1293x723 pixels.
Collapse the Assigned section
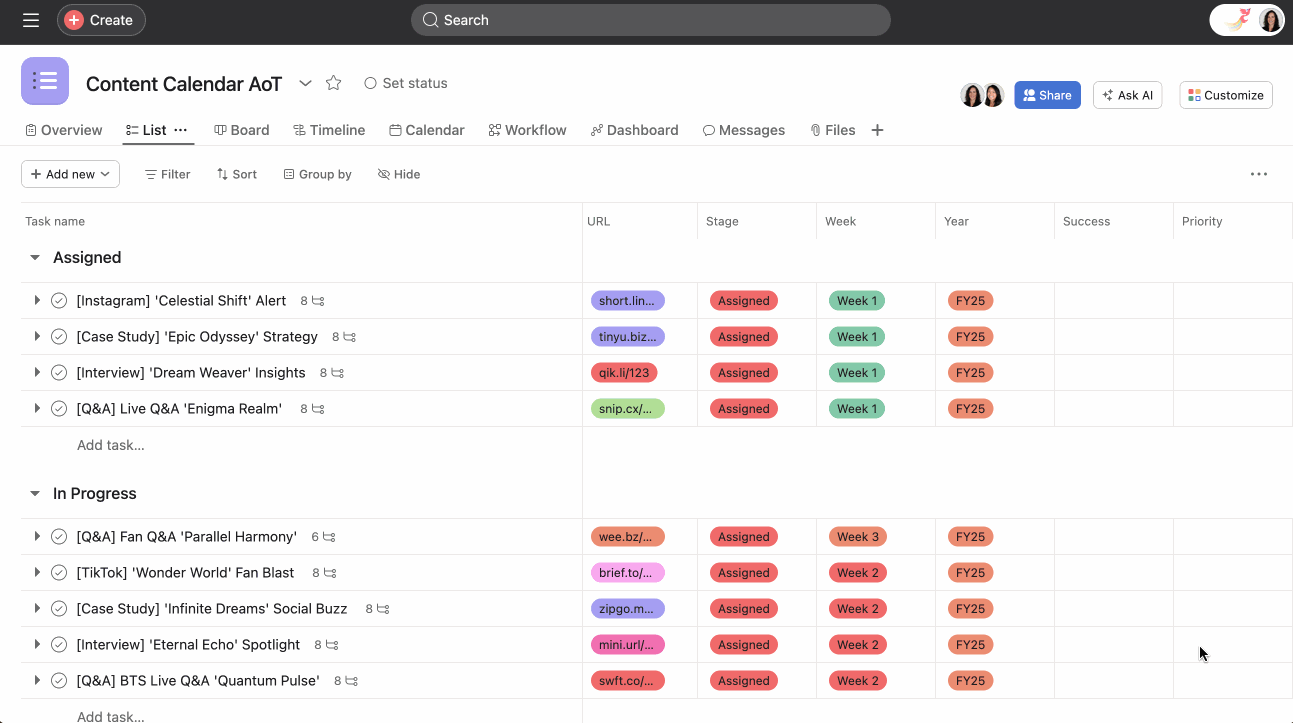pos(35,258)
